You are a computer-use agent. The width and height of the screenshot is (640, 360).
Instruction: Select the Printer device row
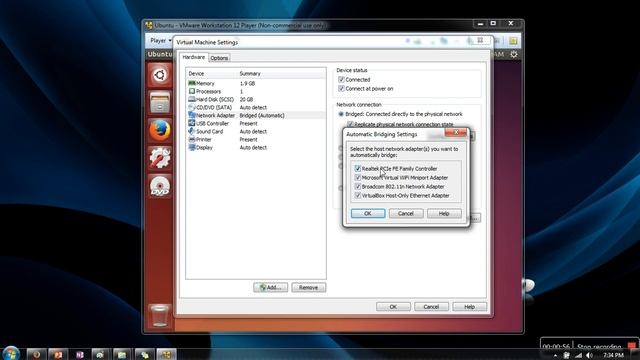tap(256, 140)
